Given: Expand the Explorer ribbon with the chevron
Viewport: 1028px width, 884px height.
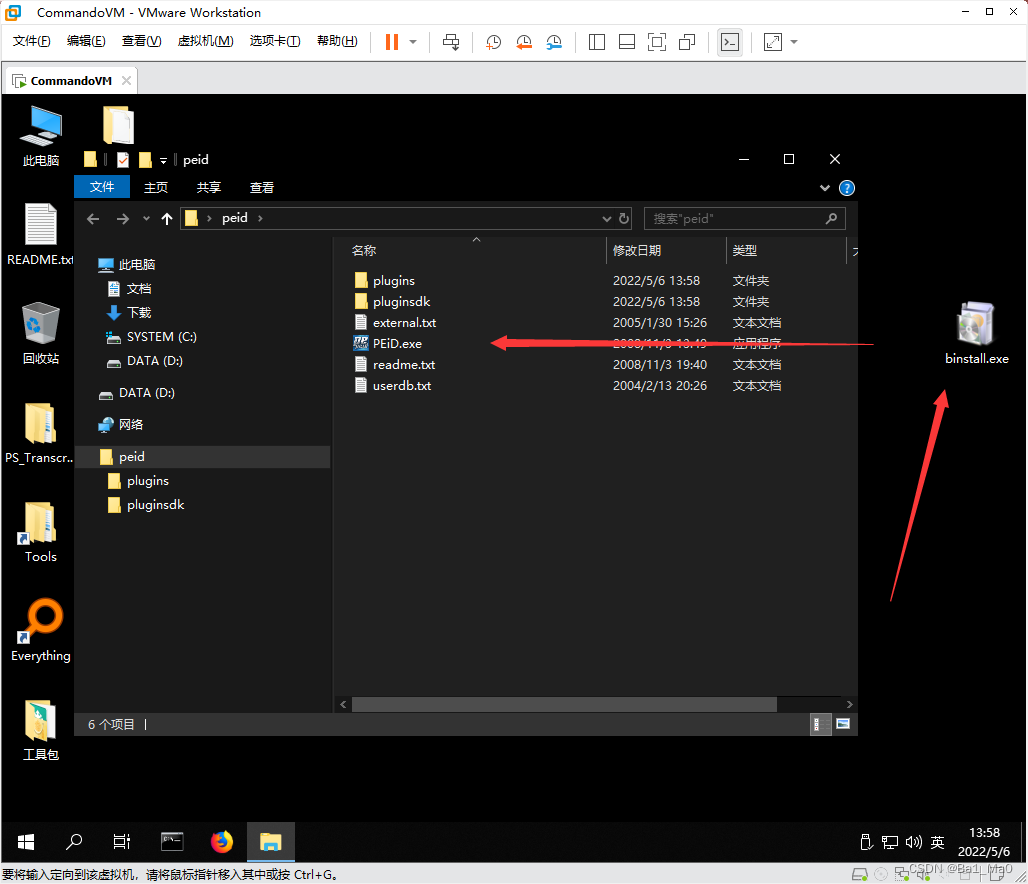Looking at the screenshot, I should point(825,188).
